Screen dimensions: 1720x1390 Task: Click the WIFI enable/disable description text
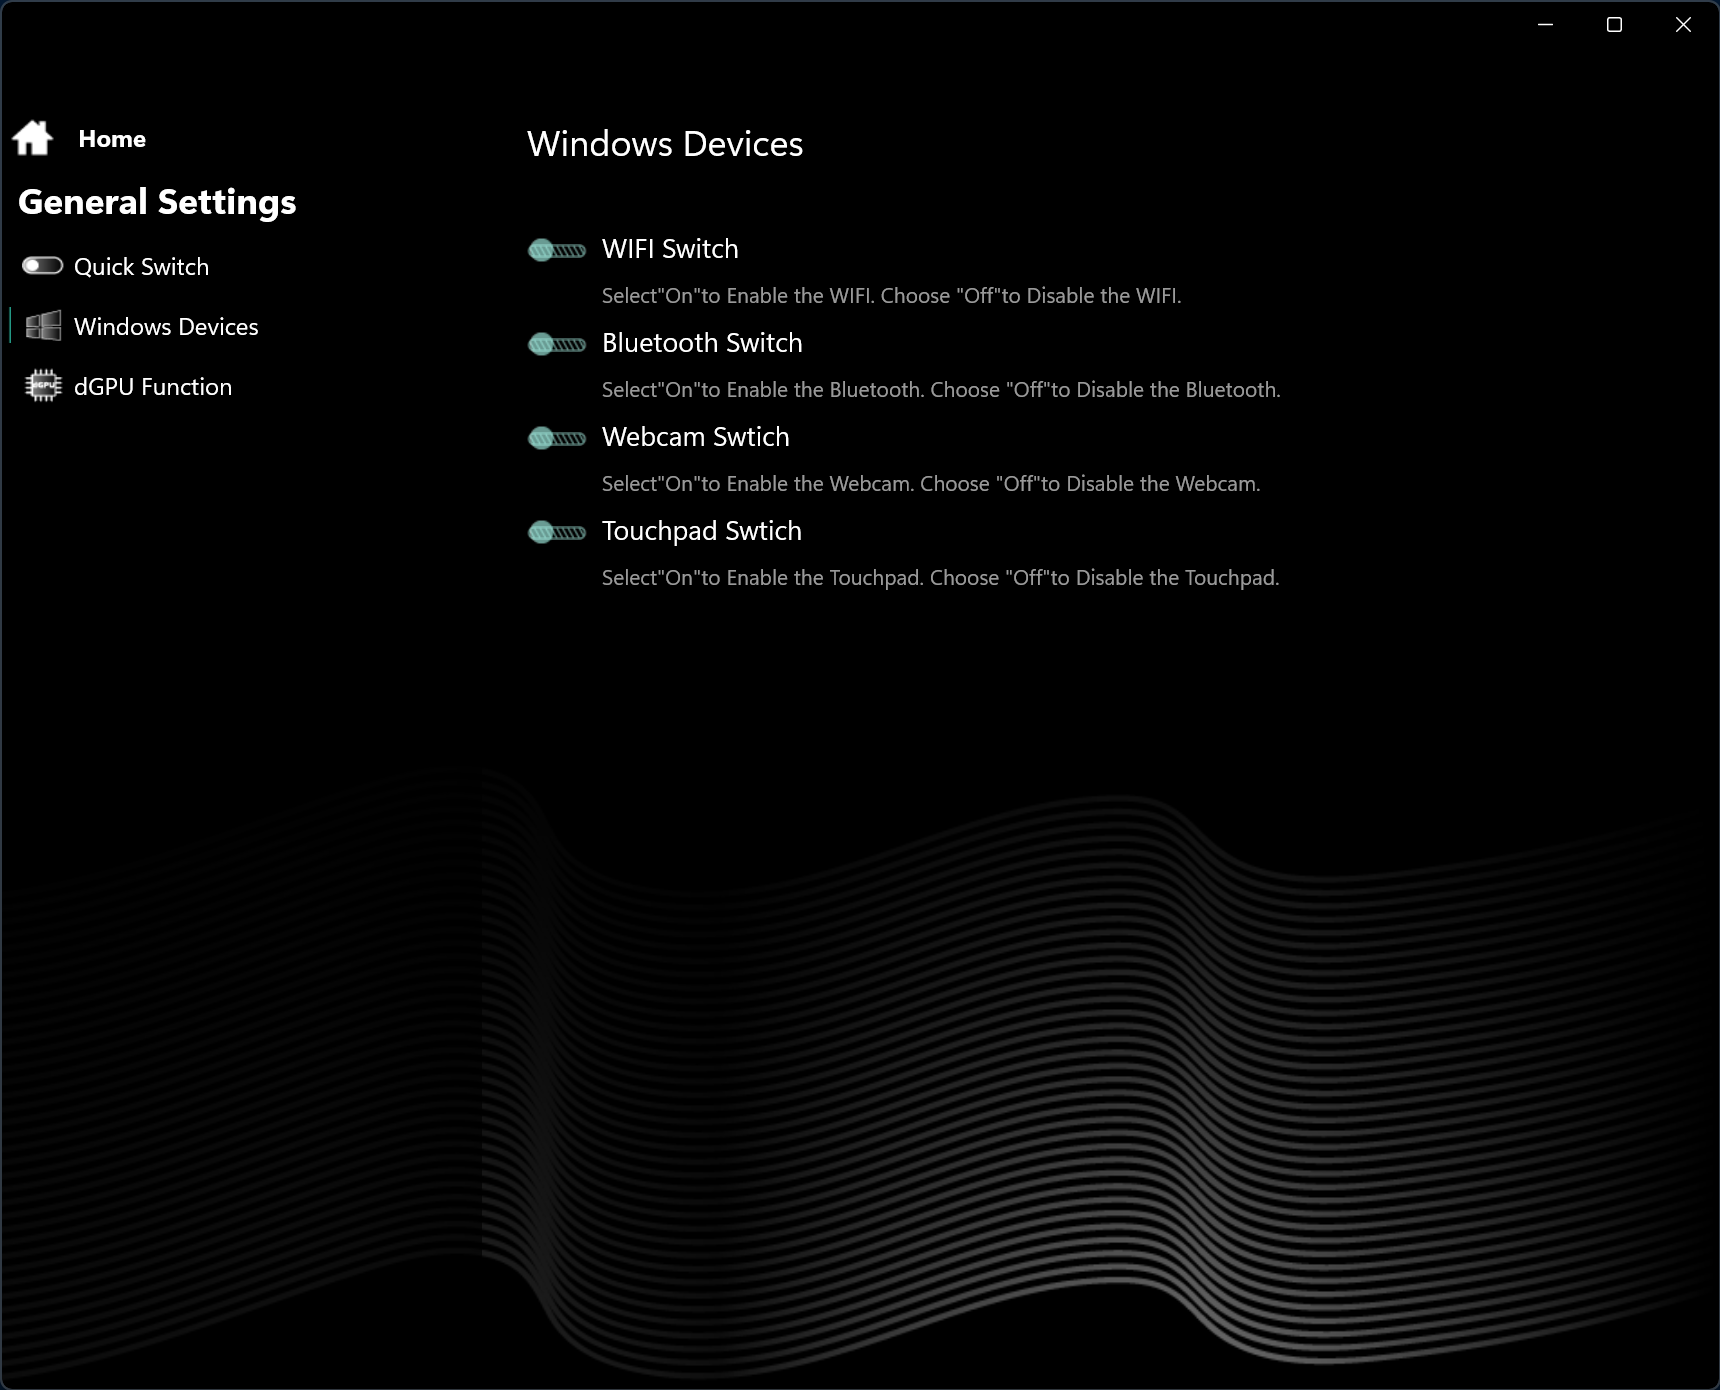coord(892,296)
